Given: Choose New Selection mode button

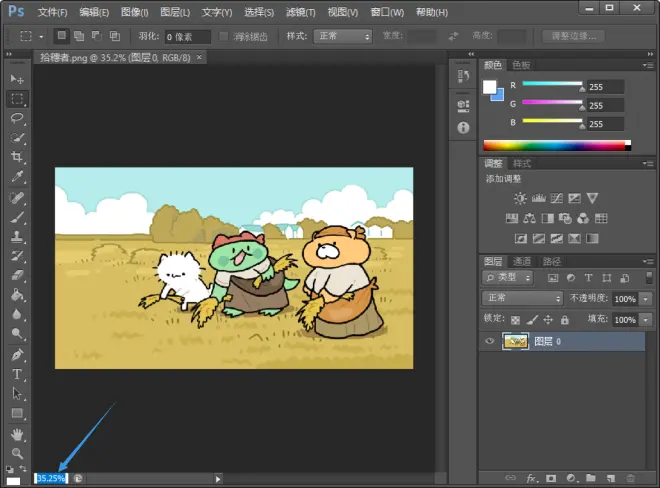Looking at the screenshot, I should coord(61,36).
